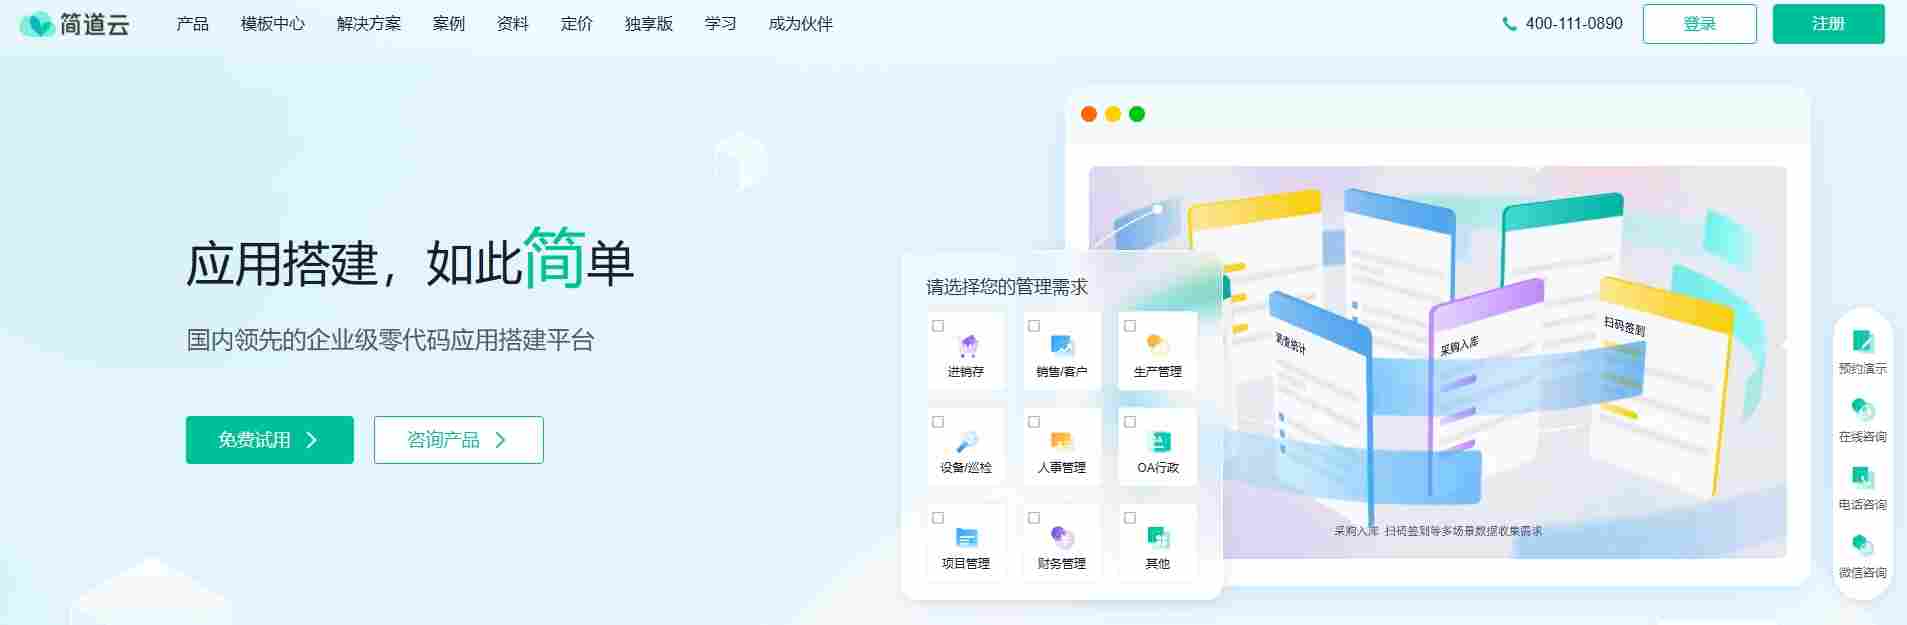Click the 人事管理 icon
The image size is (1907, 625).
coord(1062,442)
